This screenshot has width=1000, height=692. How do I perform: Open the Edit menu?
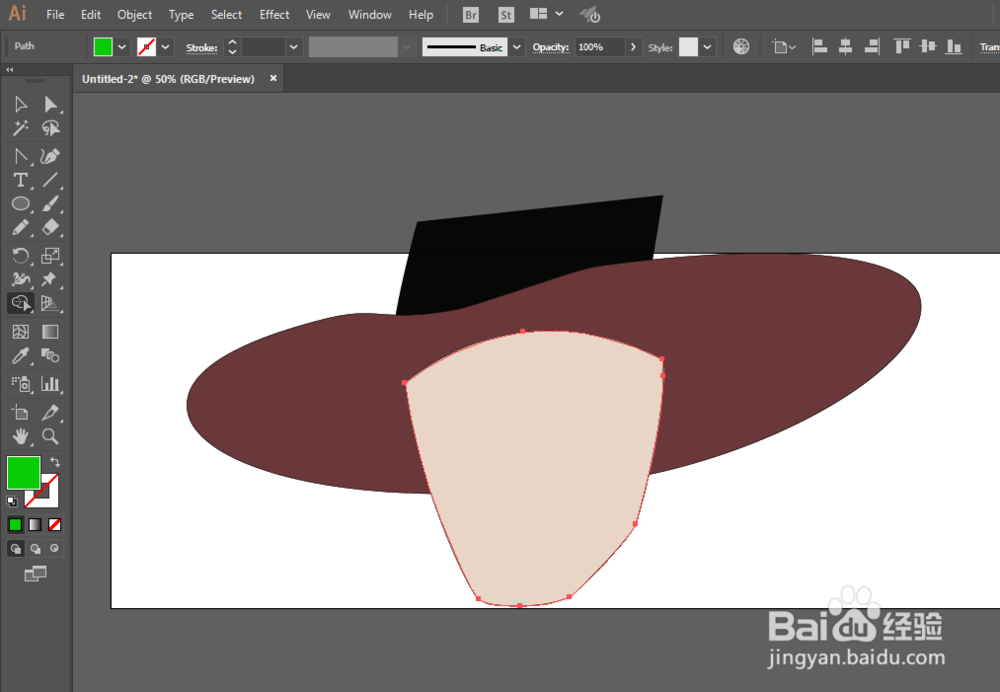[91, 14]
